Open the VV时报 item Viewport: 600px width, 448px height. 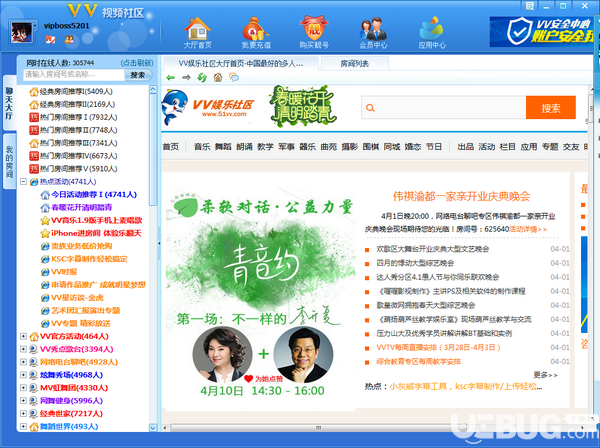(59, 272)
